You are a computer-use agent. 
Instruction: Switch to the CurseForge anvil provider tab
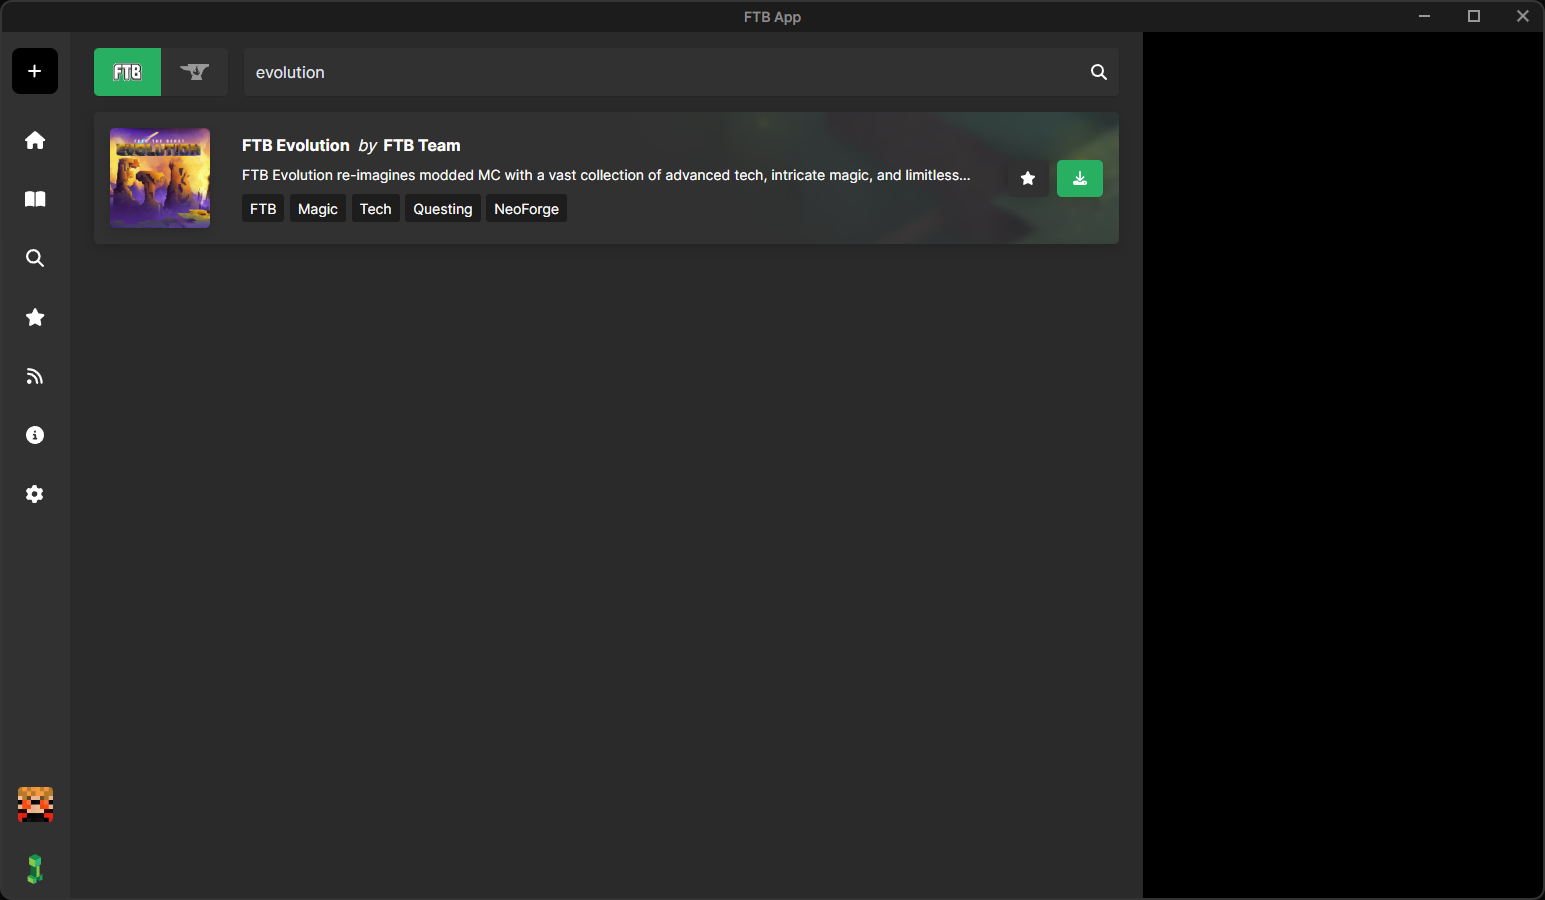194,72
